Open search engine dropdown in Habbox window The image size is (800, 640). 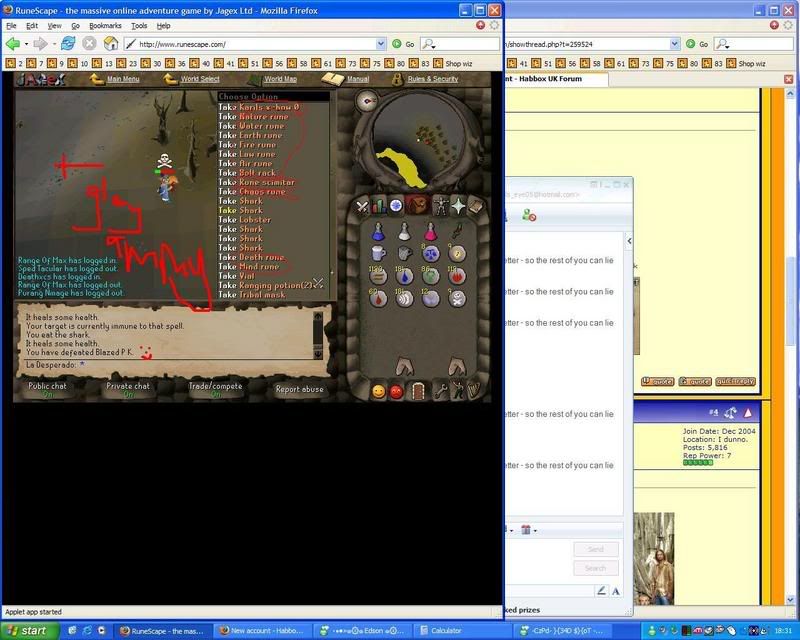click(722, 45)
